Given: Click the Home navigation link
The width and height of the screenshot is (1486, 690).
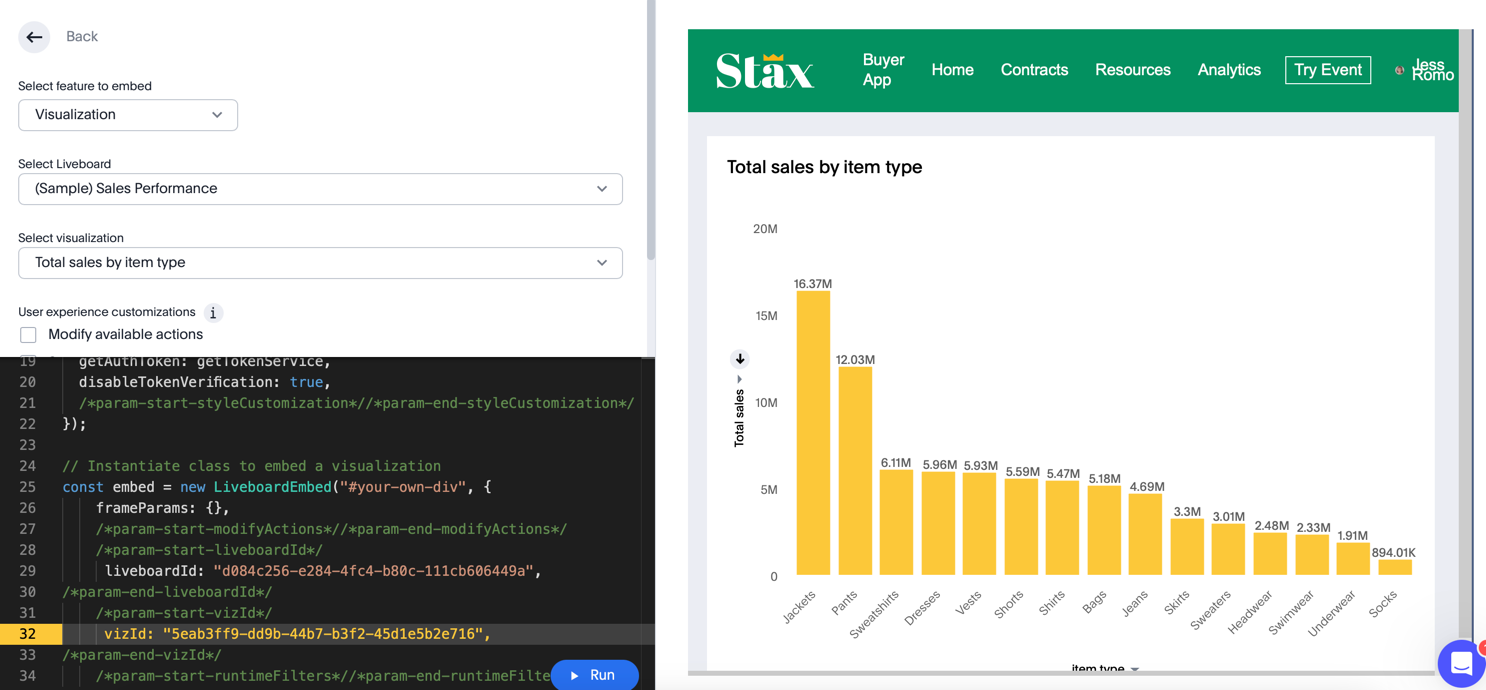Looking at the screenshot, I should pyautogui.click(x=952, y=70).
